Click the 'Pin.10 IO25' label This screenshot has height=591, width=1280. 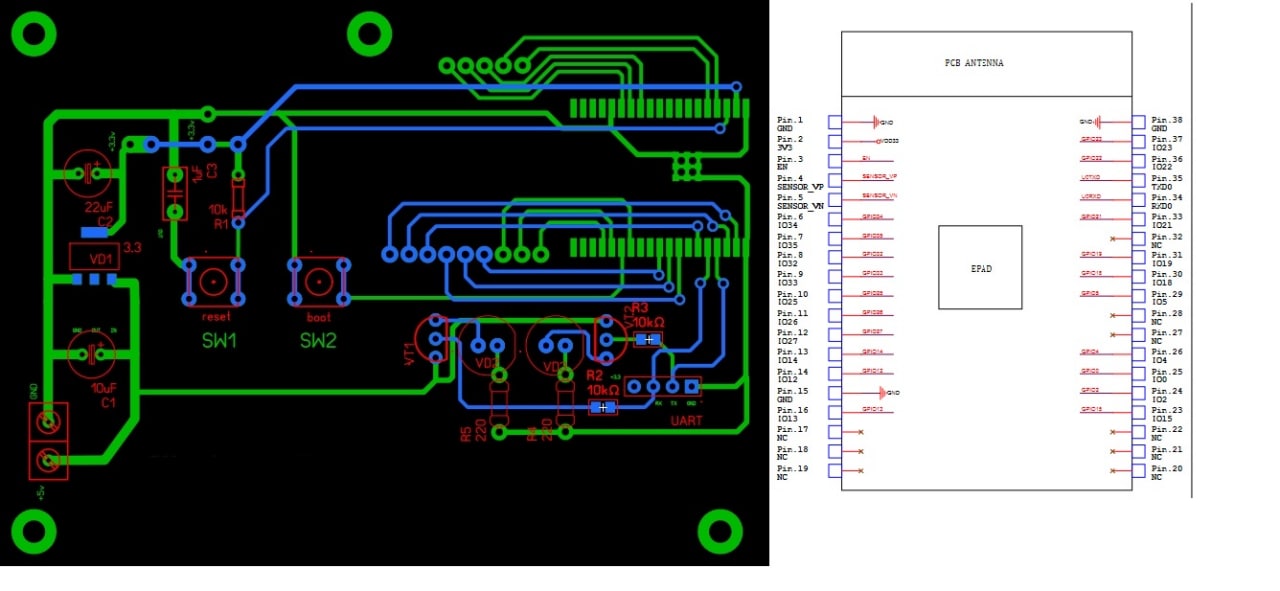click(x=792, y=298)
